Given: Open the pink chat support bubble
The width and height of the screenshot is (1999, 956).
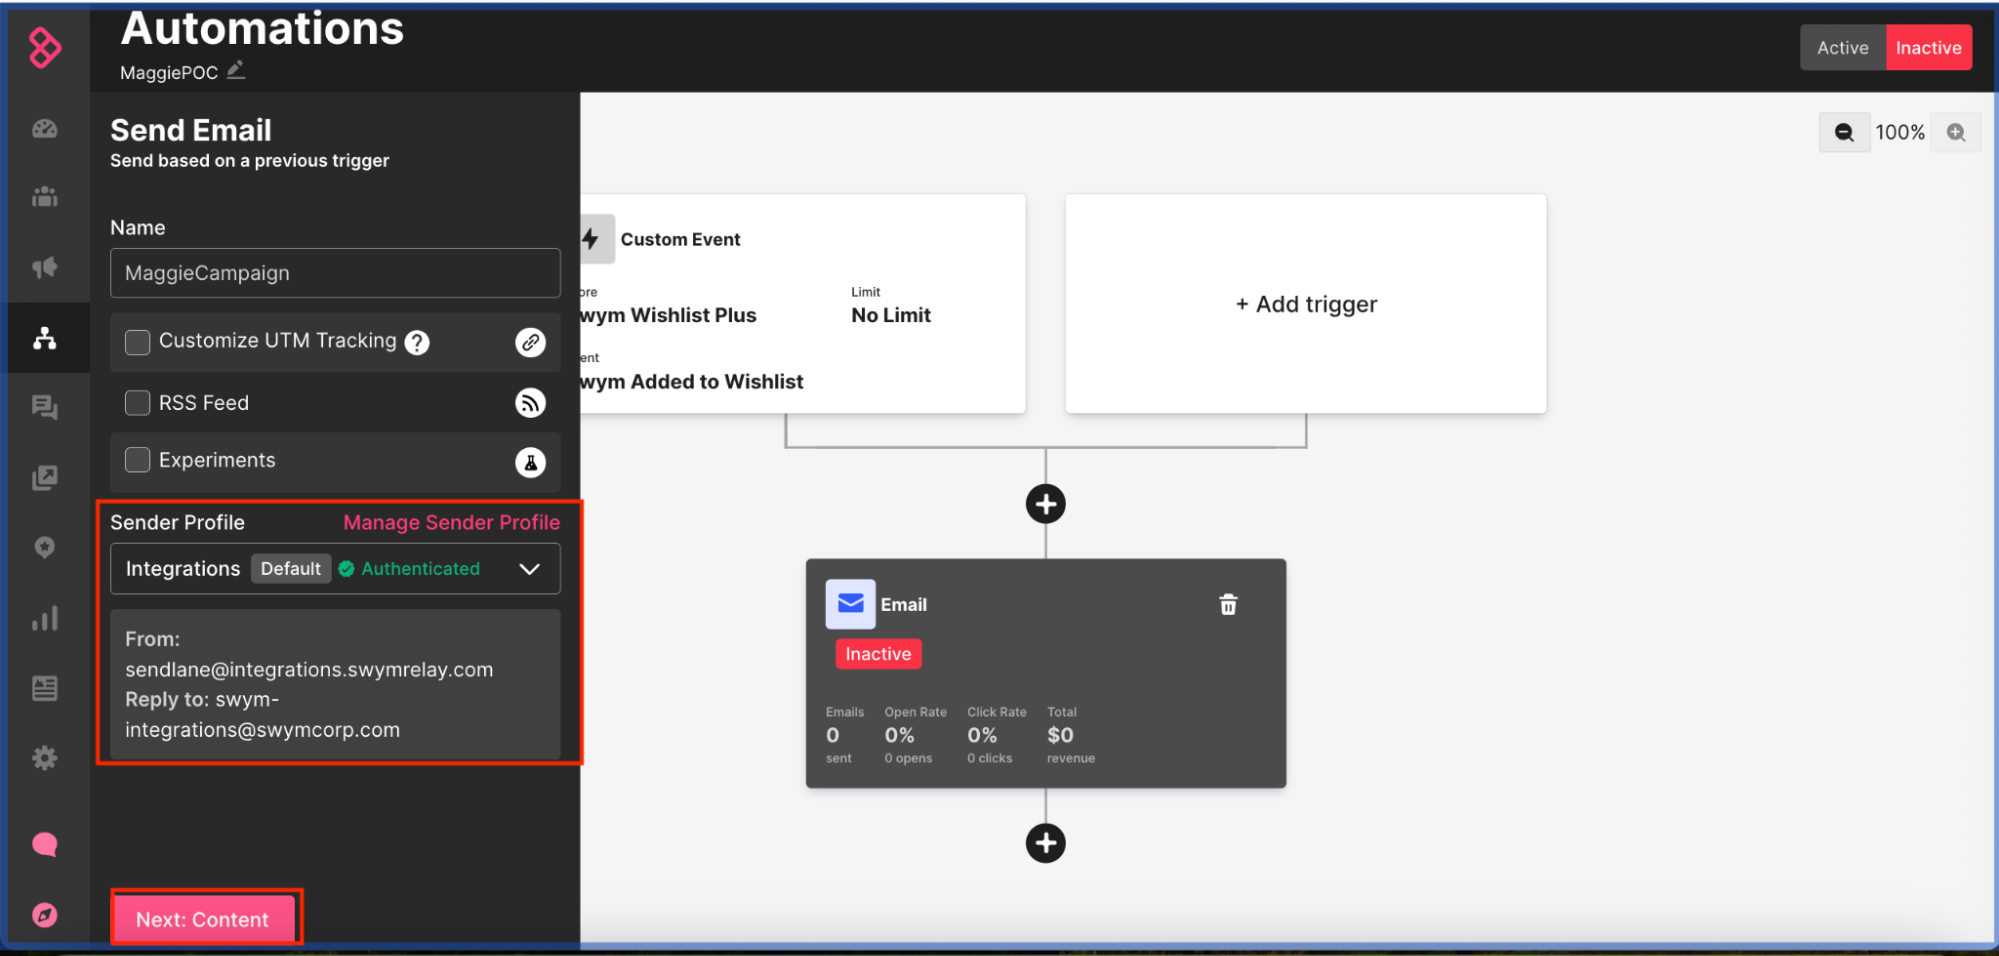Looking at the screenshot, I should click(x=45, y=845).
